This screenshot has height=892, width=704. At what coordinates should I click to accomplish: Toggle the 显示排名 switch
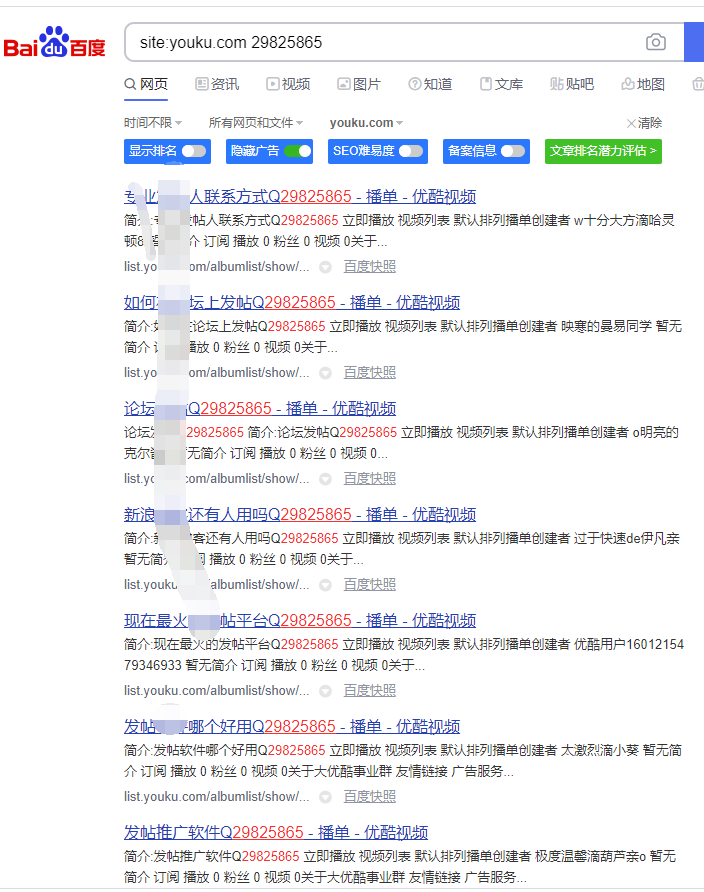coord(194,151)
